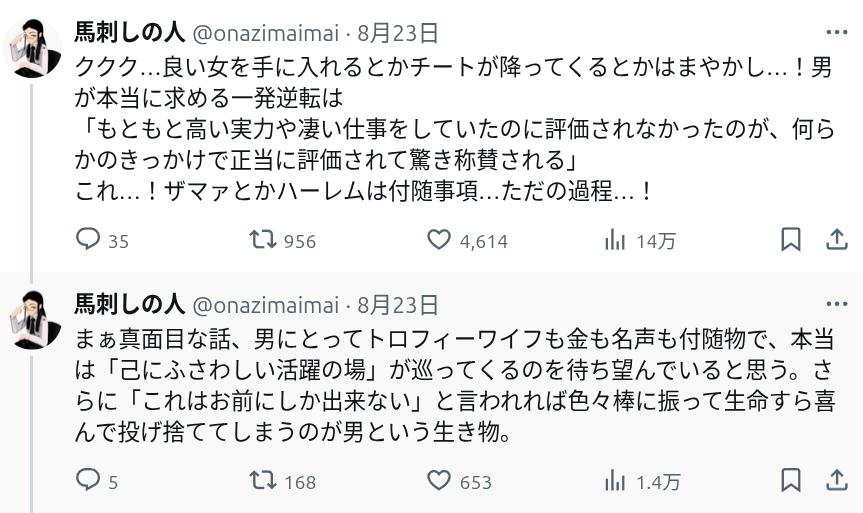Repost the second tweet with 168 reposts
The image size is (863, 513).
point(263,481)
